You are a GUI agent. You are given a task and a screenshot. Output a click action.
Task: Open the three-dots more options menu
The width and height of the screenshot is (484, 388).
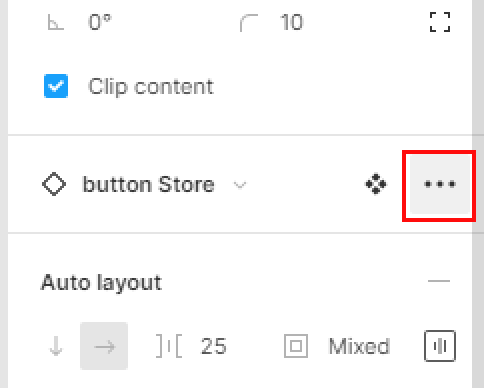click(x=439, y=184)
